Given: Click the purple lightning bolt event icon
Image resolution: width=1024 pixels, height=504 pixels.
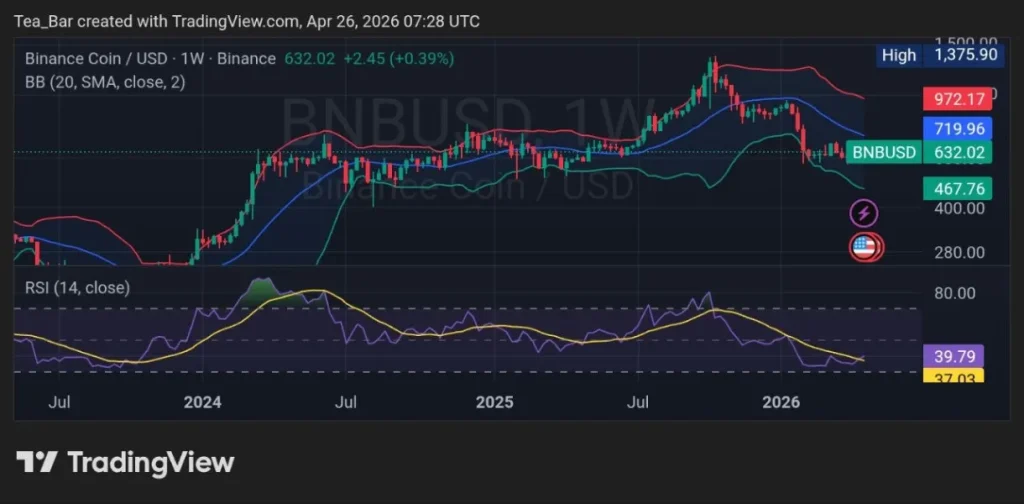Looking at the screenshot, I should pos(863,213).
